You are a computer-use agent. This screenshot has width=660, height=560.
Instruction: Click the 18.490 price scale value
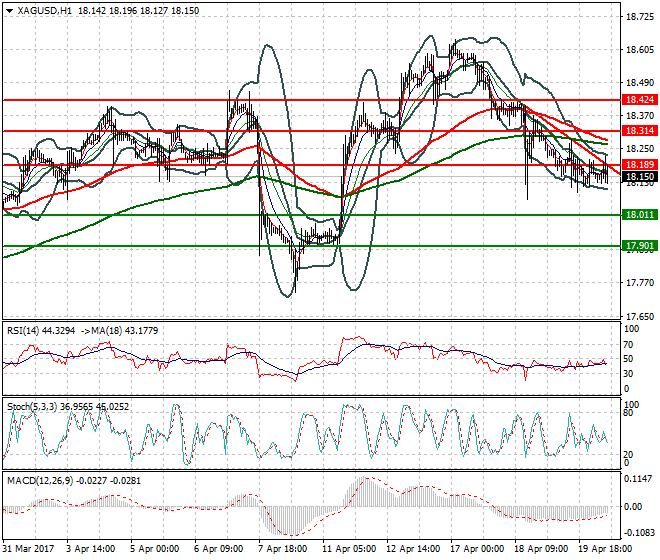tap(640, 83)
